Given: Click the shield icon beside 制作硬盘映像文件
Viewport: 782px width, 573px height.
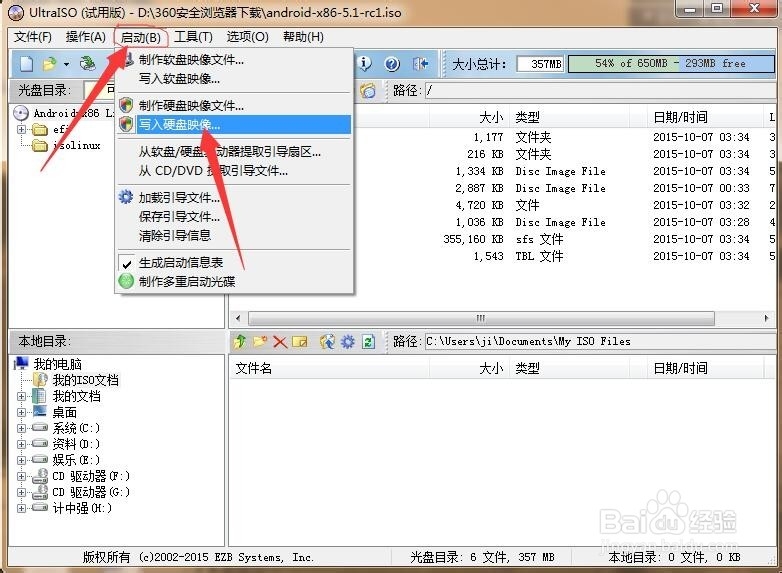Looking at the screenshot, I should (x=126, y=105).
